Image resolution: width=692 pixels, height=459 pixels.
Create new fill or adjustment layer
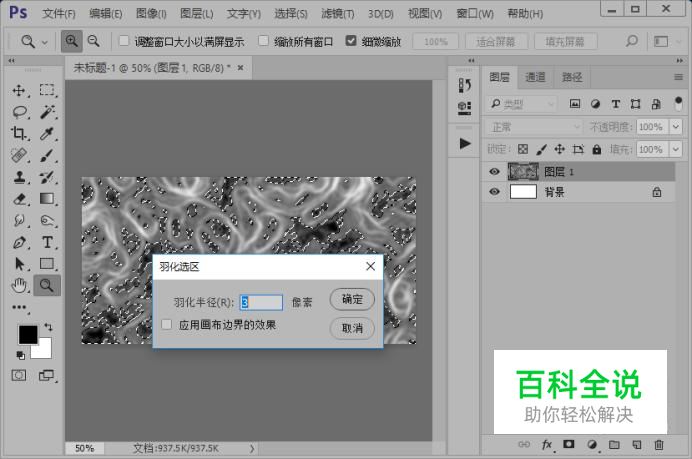coord(592,444)
